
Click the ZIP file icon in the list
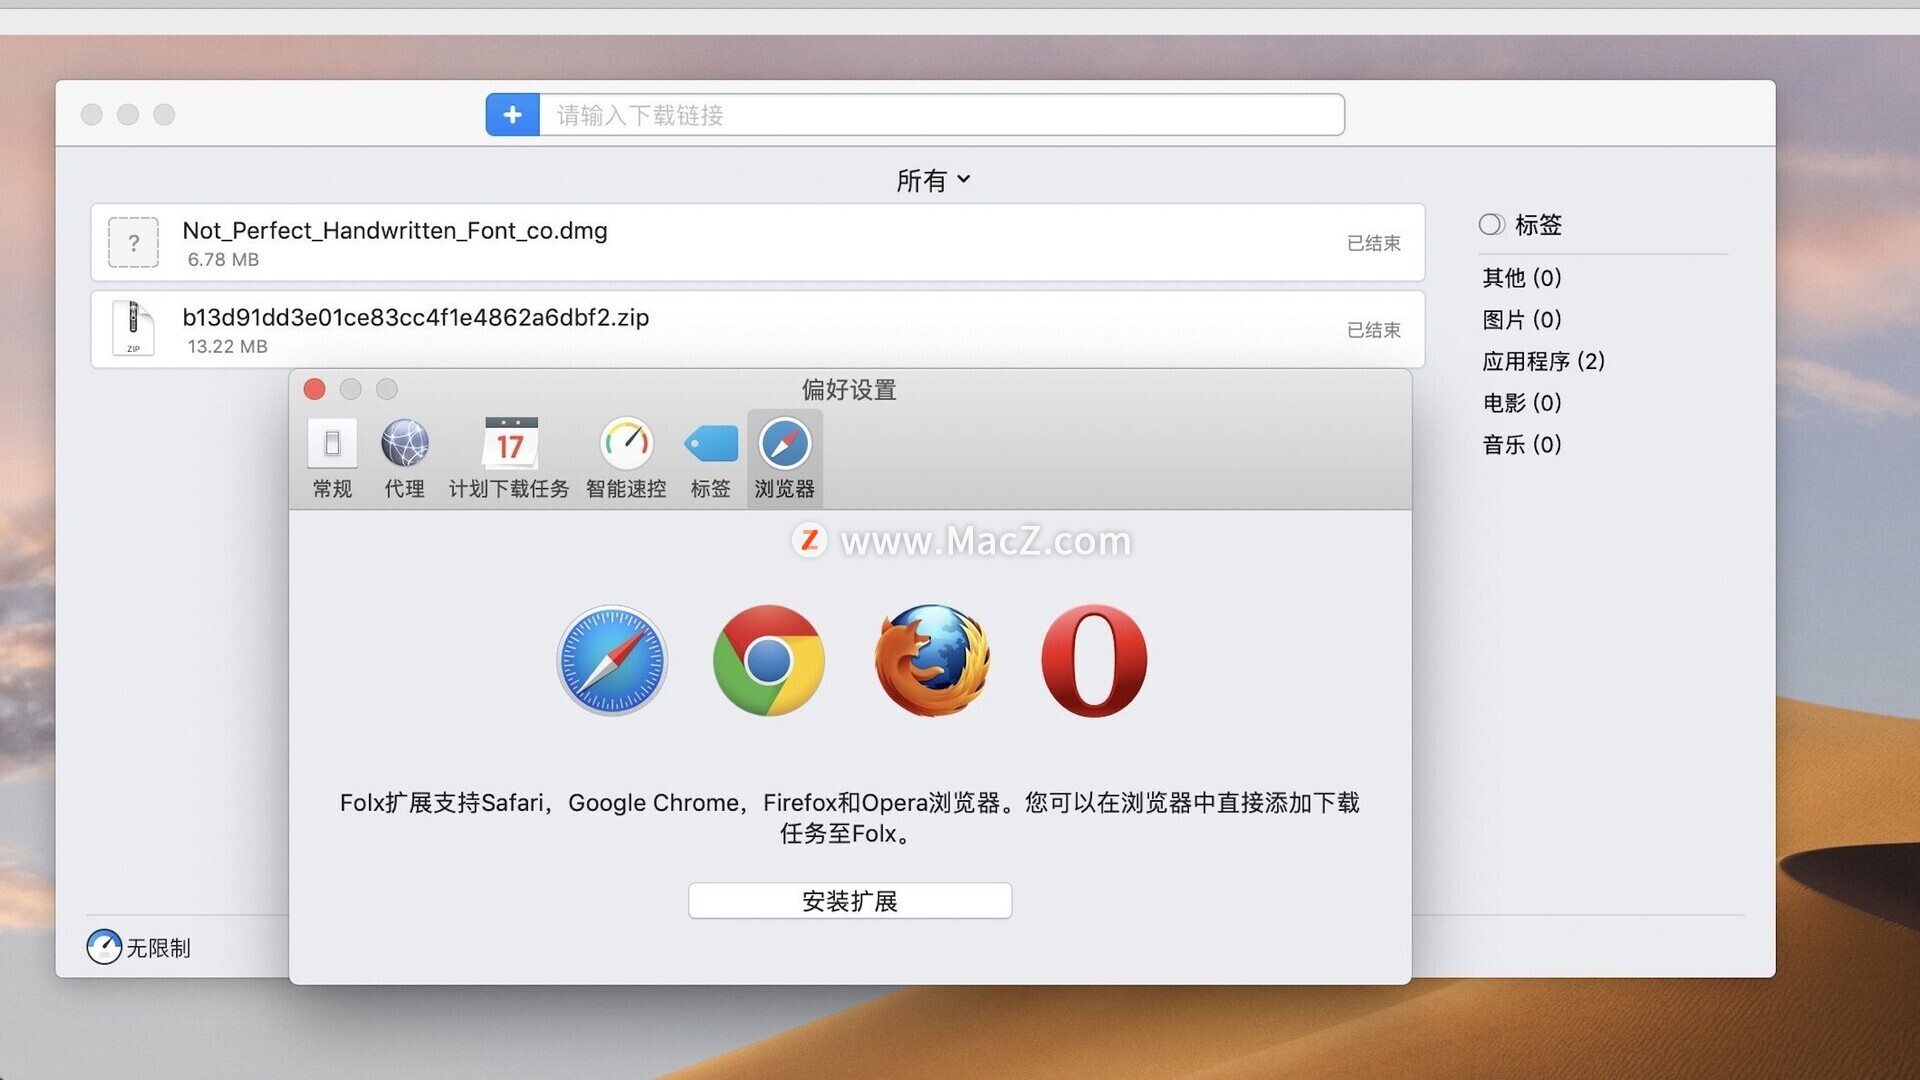[133, 328]
